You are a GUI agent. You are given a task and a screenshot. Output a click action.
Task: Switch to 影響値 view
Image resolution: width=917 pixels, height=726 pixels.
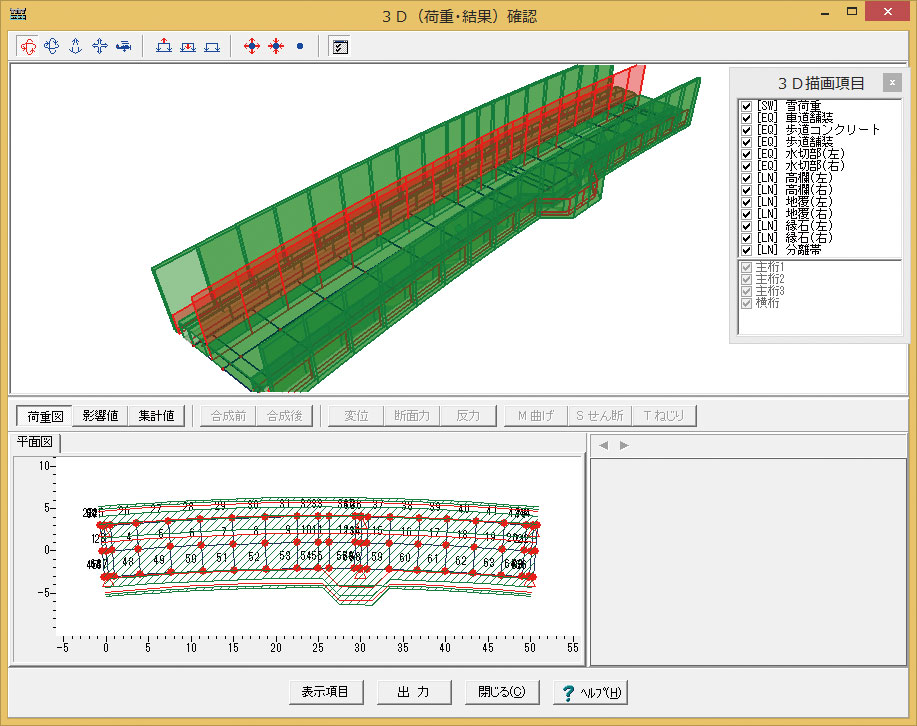tap(100, 416)
